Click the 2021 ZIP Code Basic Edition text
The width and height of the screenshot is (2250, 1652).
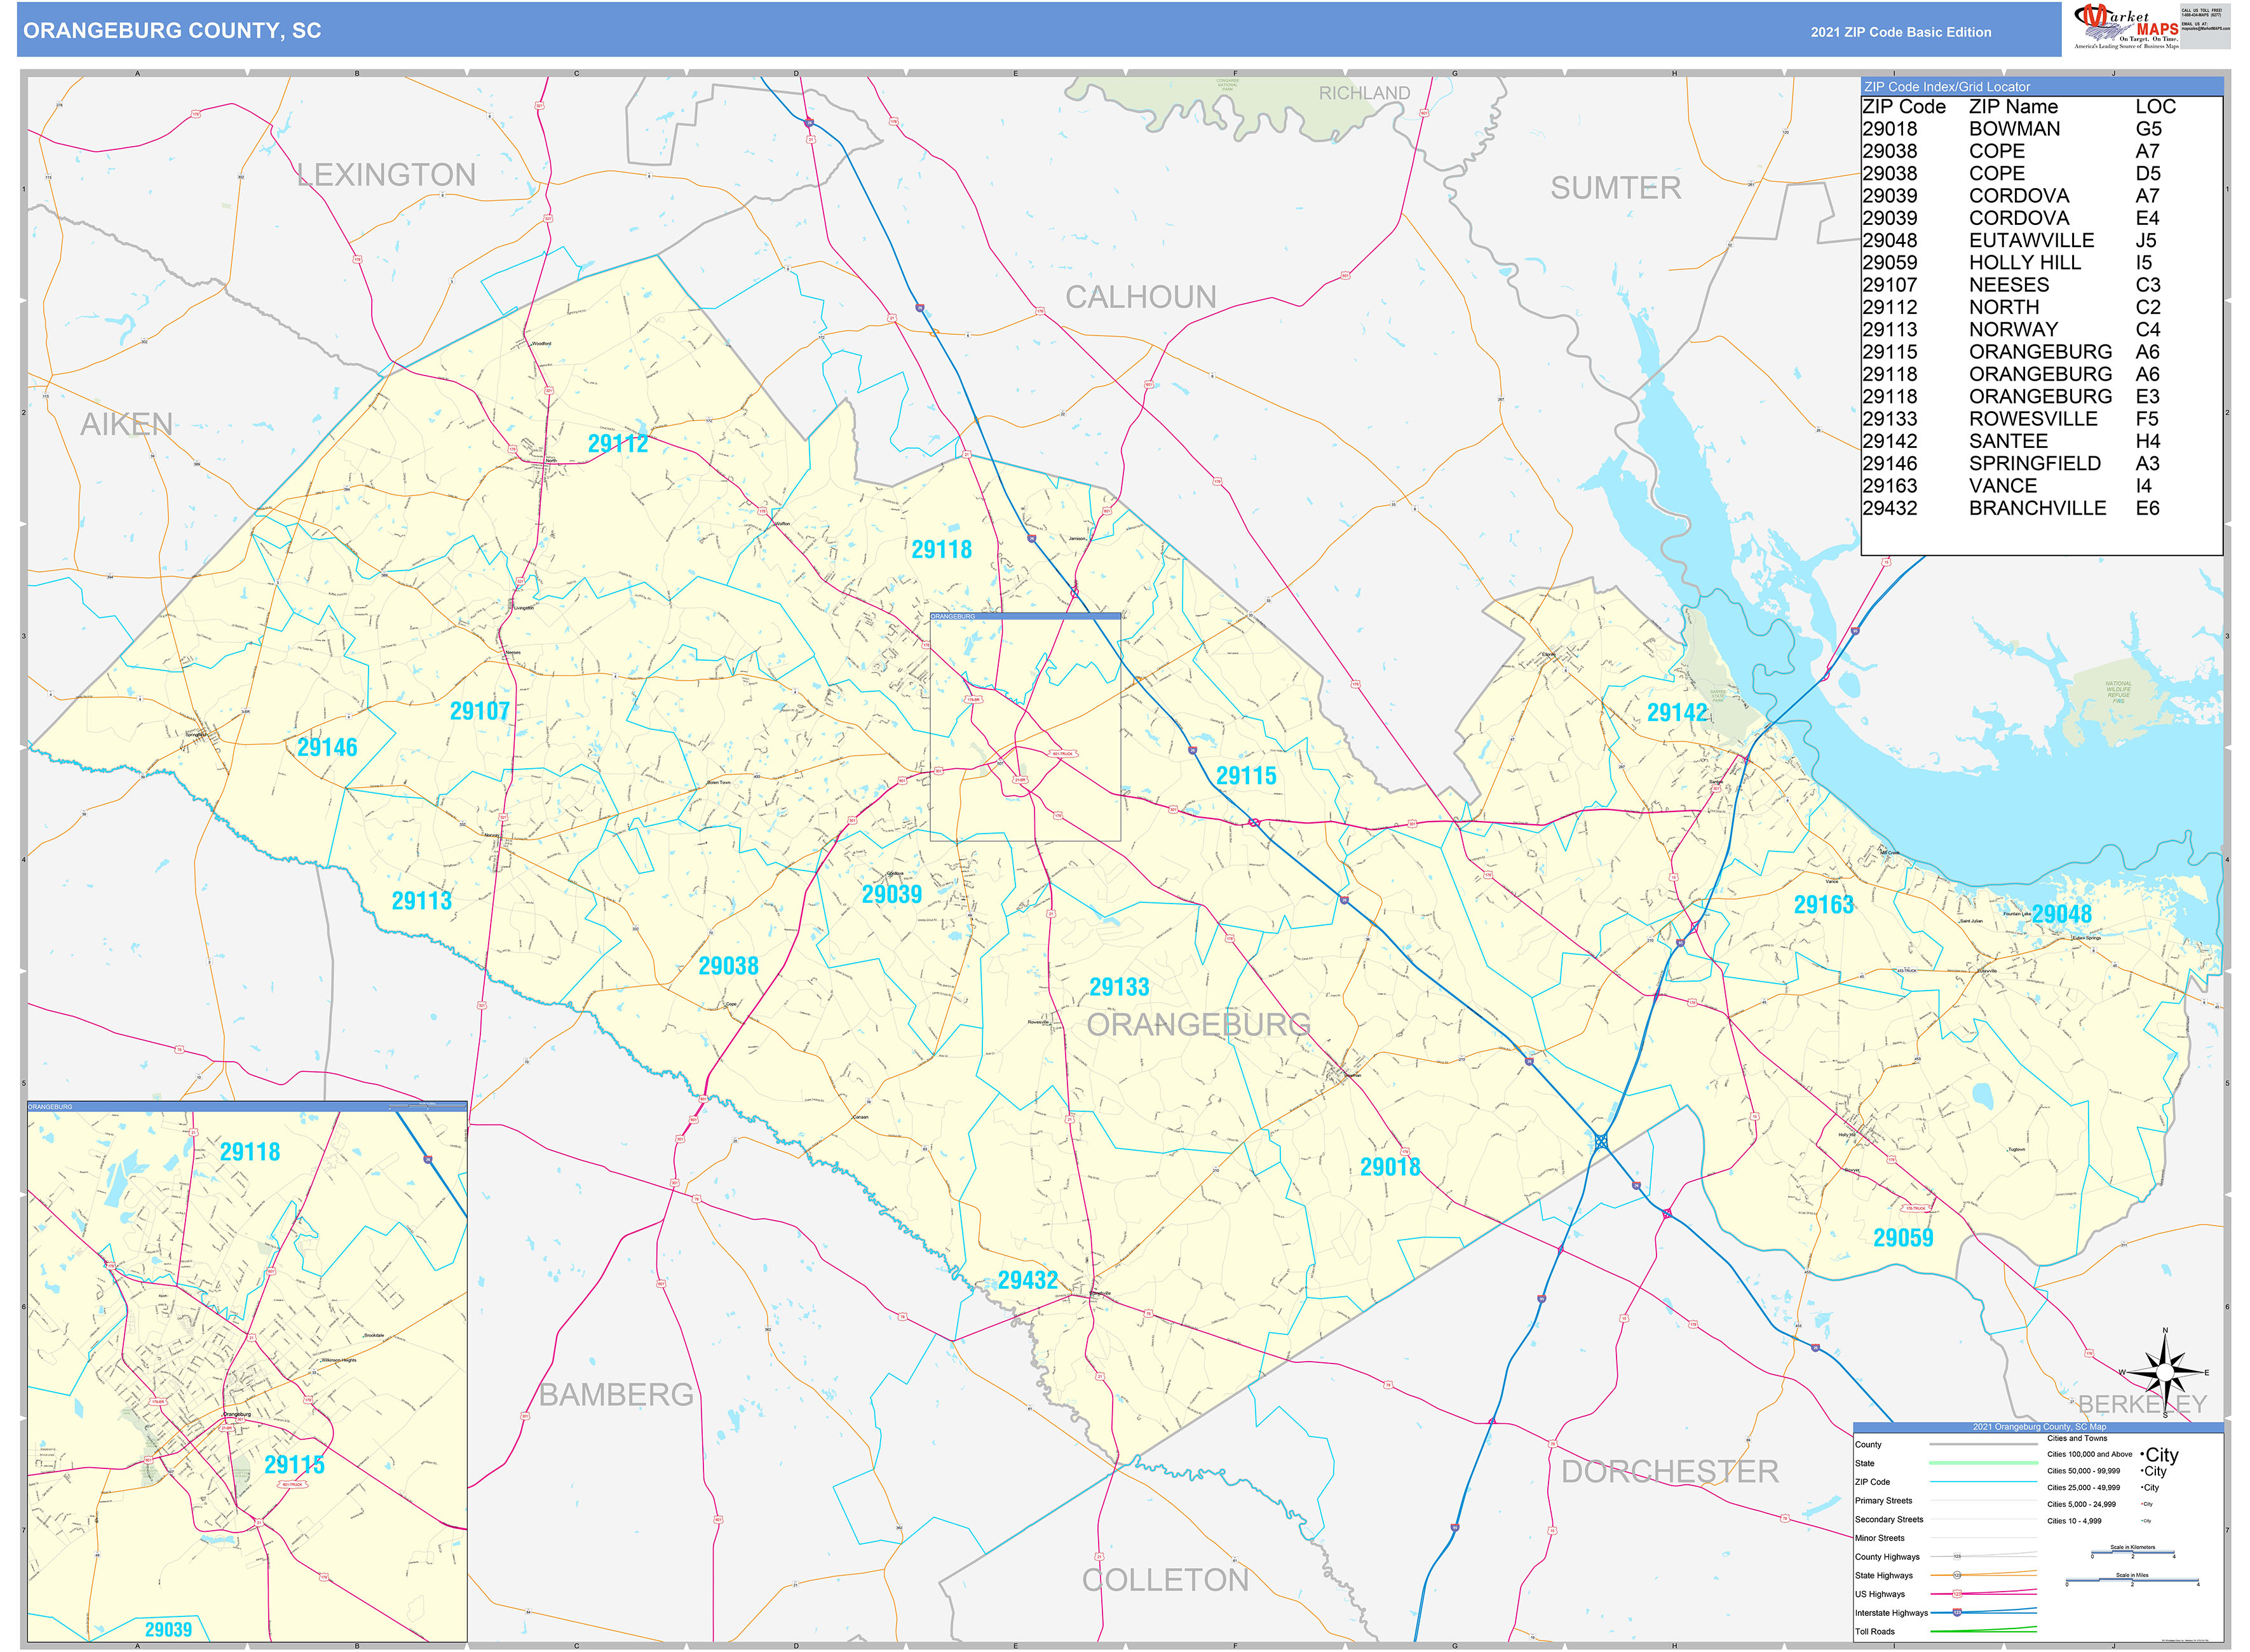[x=1901, y=32]
